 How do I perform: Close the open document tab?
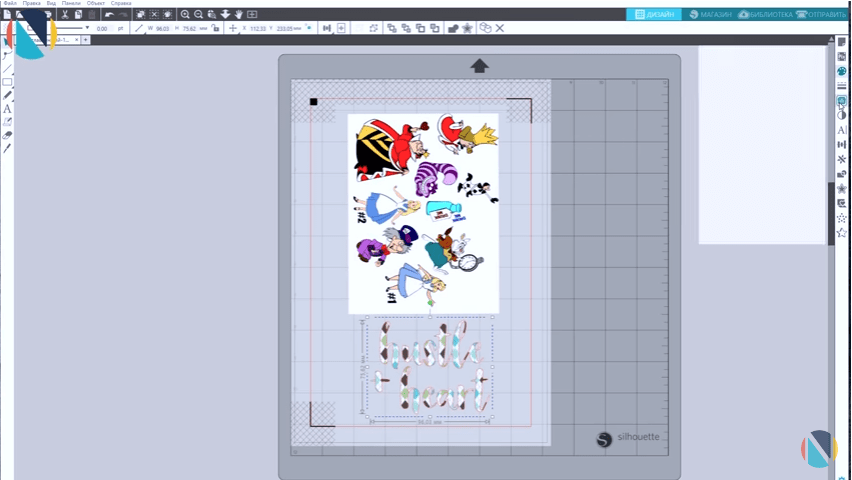pos(76,40)
